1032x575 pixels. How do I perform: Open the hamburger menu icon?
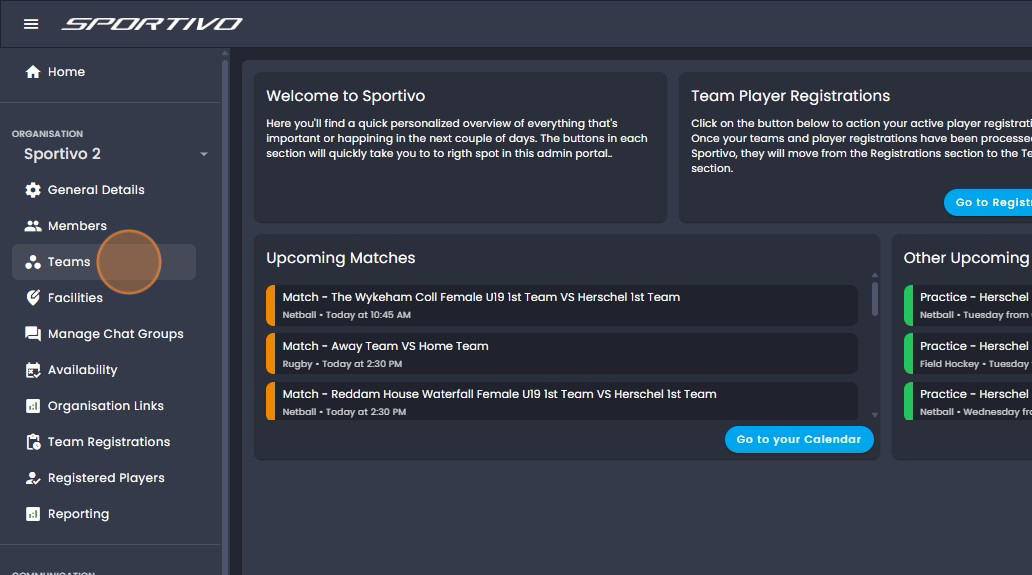pyautogui.click(x=31, y=24)
